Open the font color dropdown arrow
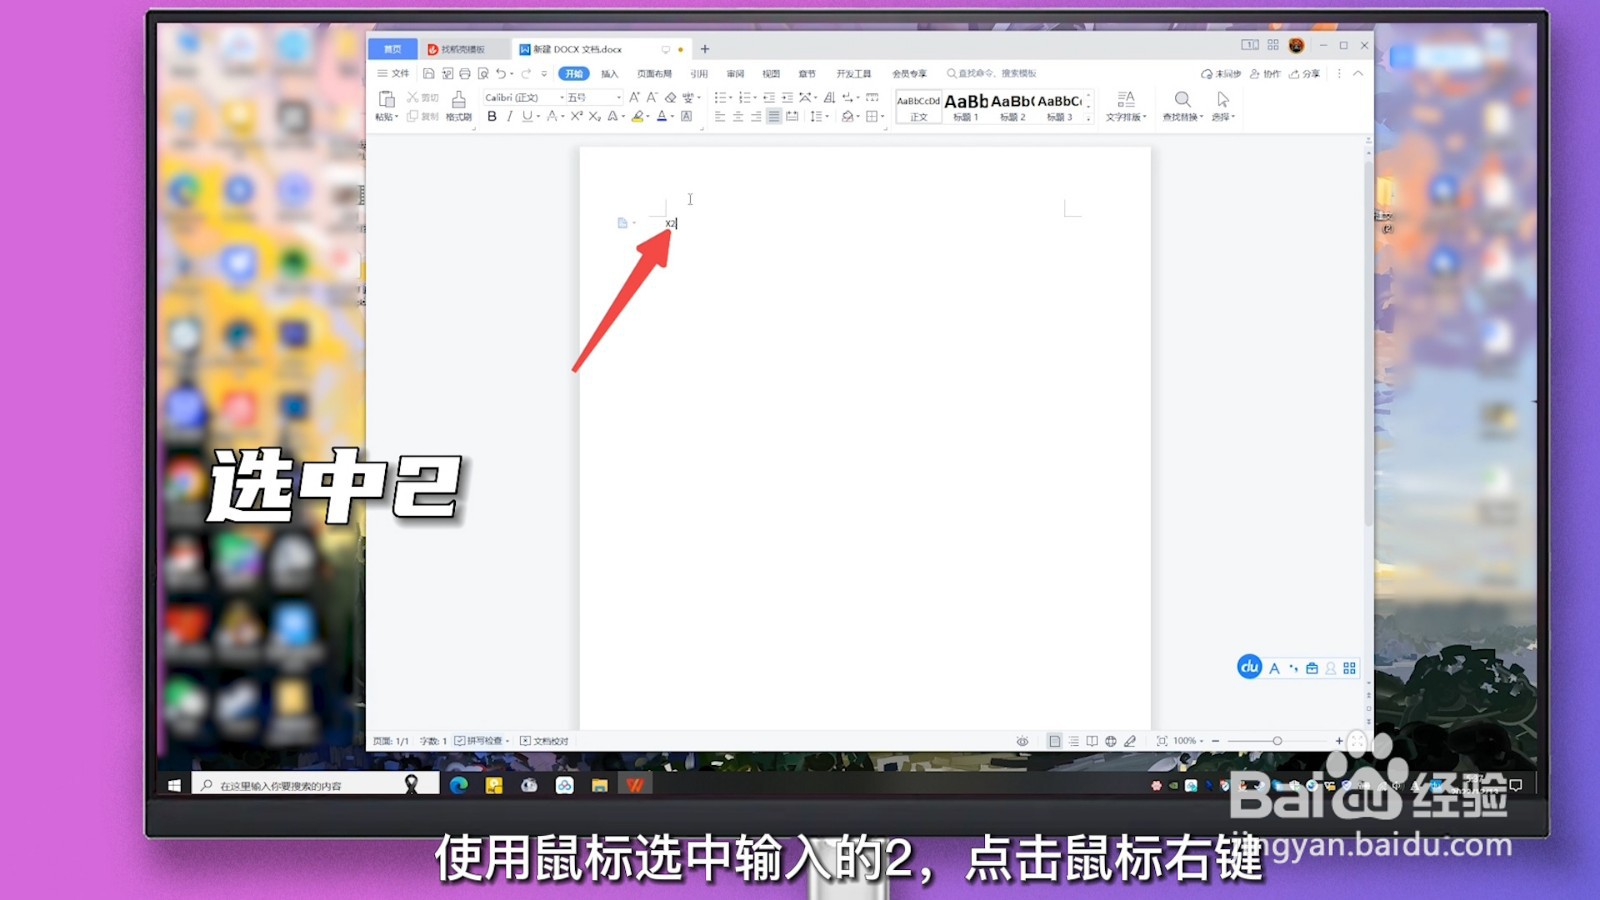 (673, 117)
